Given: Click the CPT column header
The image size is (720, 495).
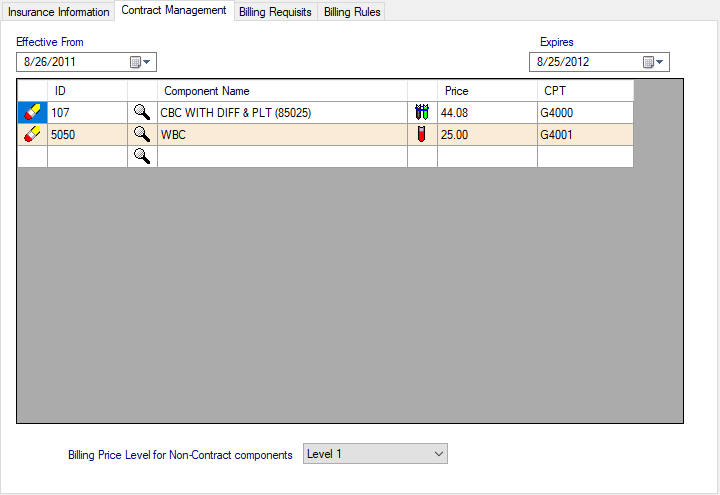Looking at the screenshot, I should click(x=585, y=91).
